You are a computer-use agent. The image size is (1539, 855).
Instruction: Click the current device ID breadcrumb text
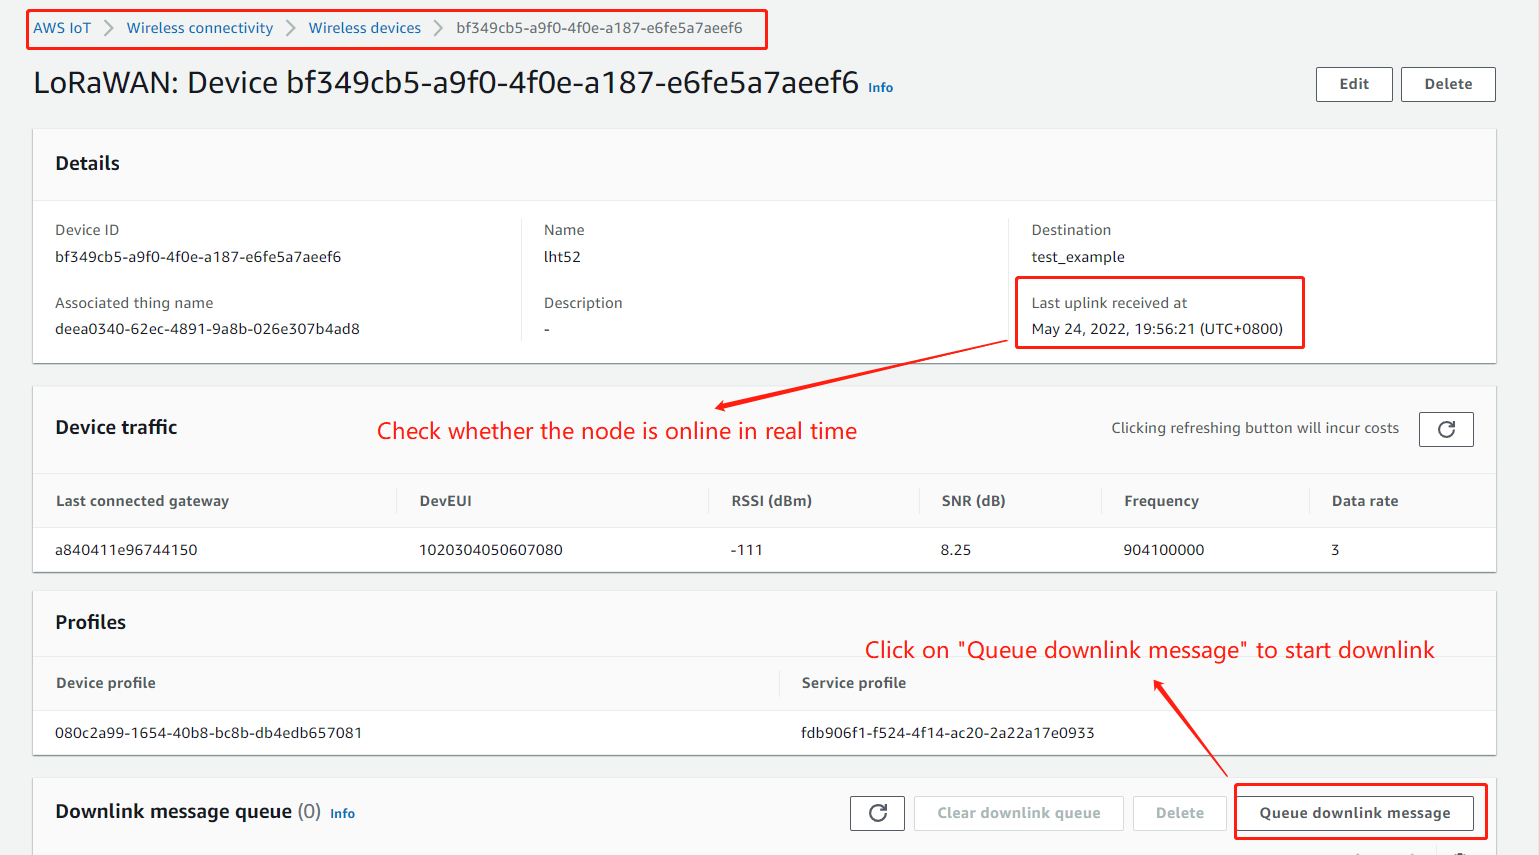(x=599, y=28)
